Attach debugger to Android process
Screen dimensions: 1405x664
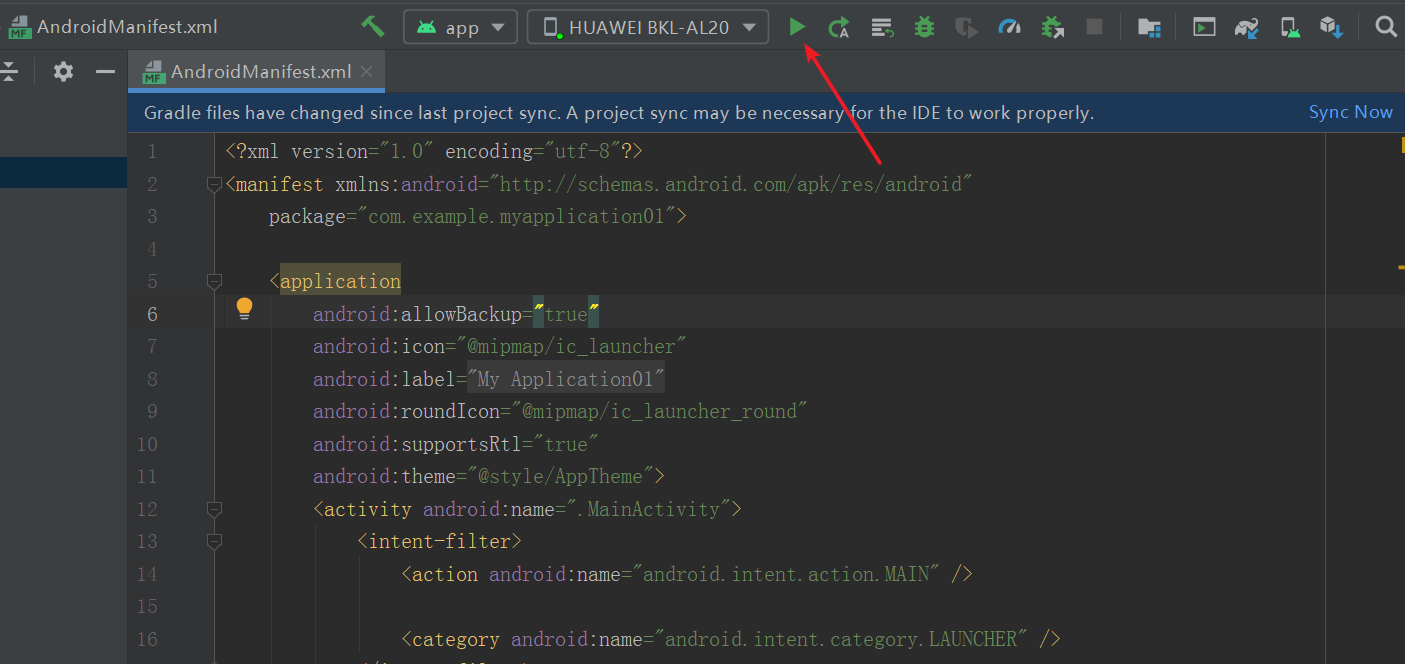click(1052, 27)
